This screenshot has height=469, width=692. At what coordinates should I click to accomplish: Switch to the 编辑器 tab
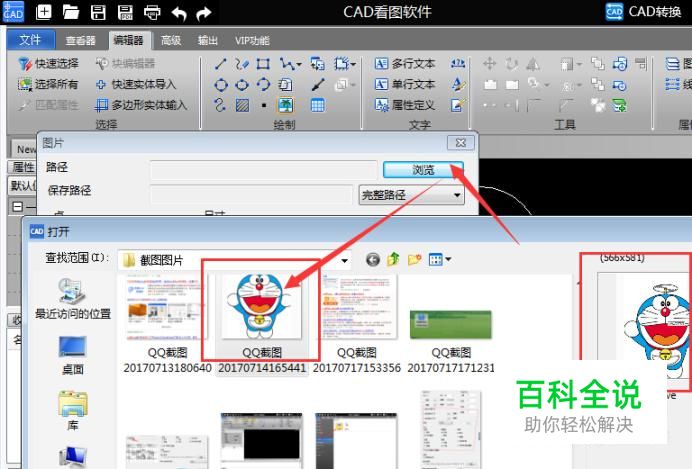pyautogui.click(x=128, y=41)
